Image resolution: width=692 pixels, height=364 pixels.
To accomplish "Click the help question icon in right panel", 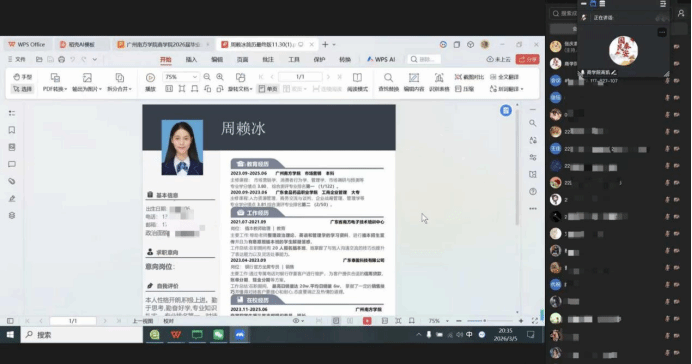I will [533, 191].
